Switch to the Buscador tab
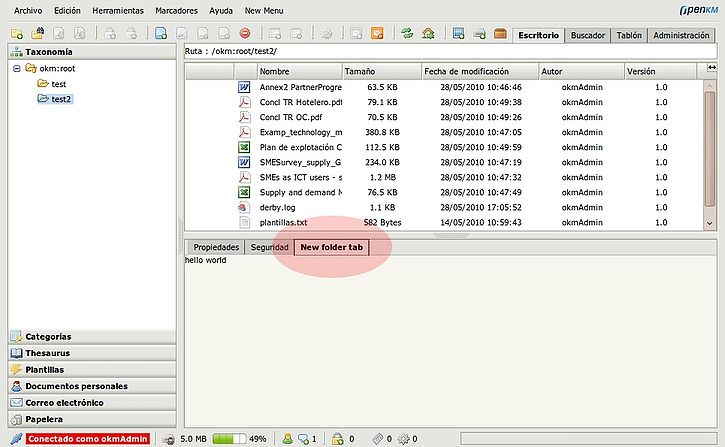Image resolution: width=725 pixels, height=447 pixels. pyautogui.click(x=588, y=35)
